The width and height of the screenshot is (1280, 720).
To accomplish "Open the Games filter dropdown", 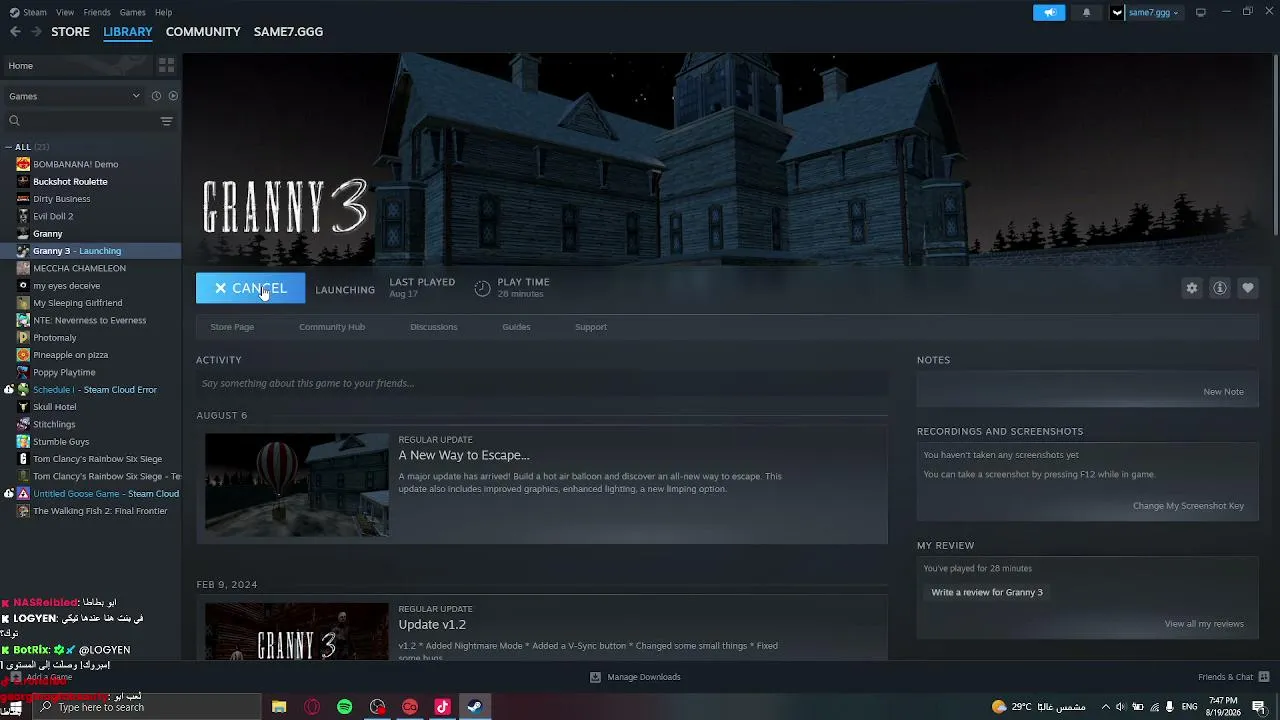I will 74,96.
